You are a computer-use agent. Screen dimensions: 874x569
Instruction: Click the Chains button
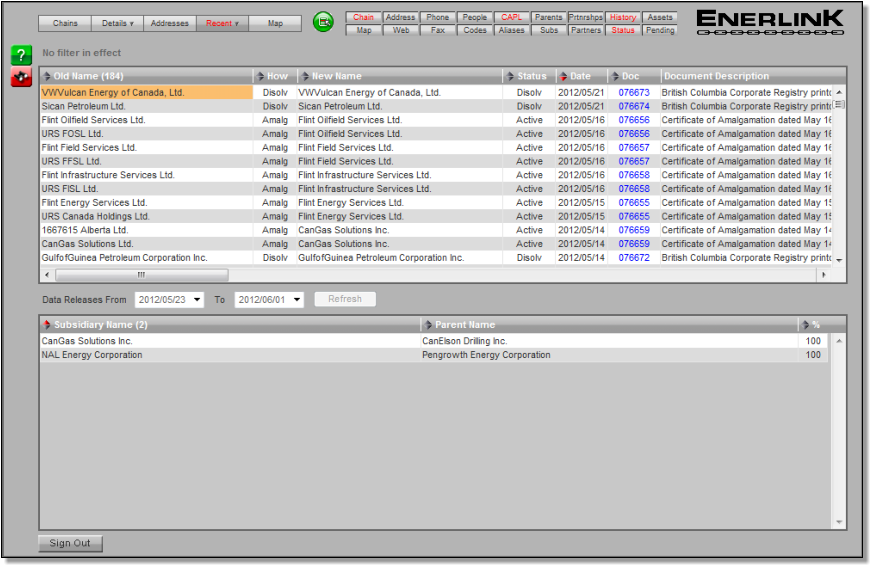(65, 23)
